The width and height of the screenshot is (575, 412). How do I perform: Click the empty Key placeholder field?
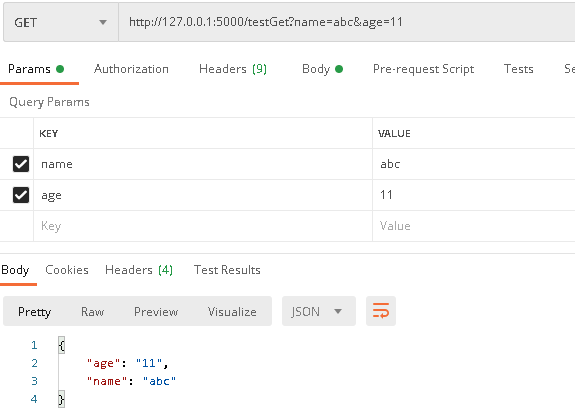tap(203, 226)
